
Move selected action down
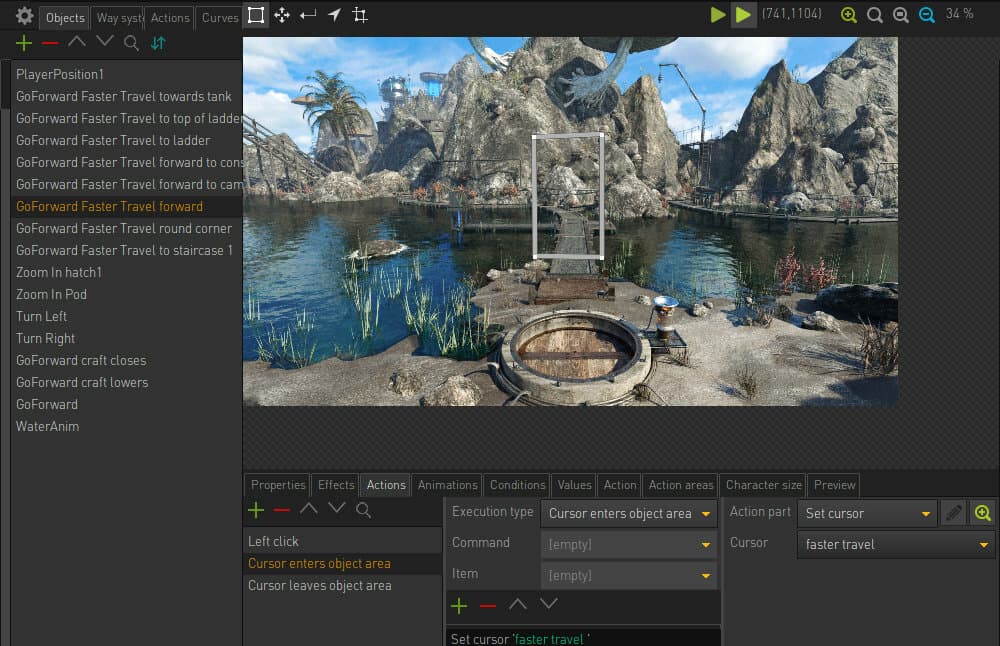(337, 508)
